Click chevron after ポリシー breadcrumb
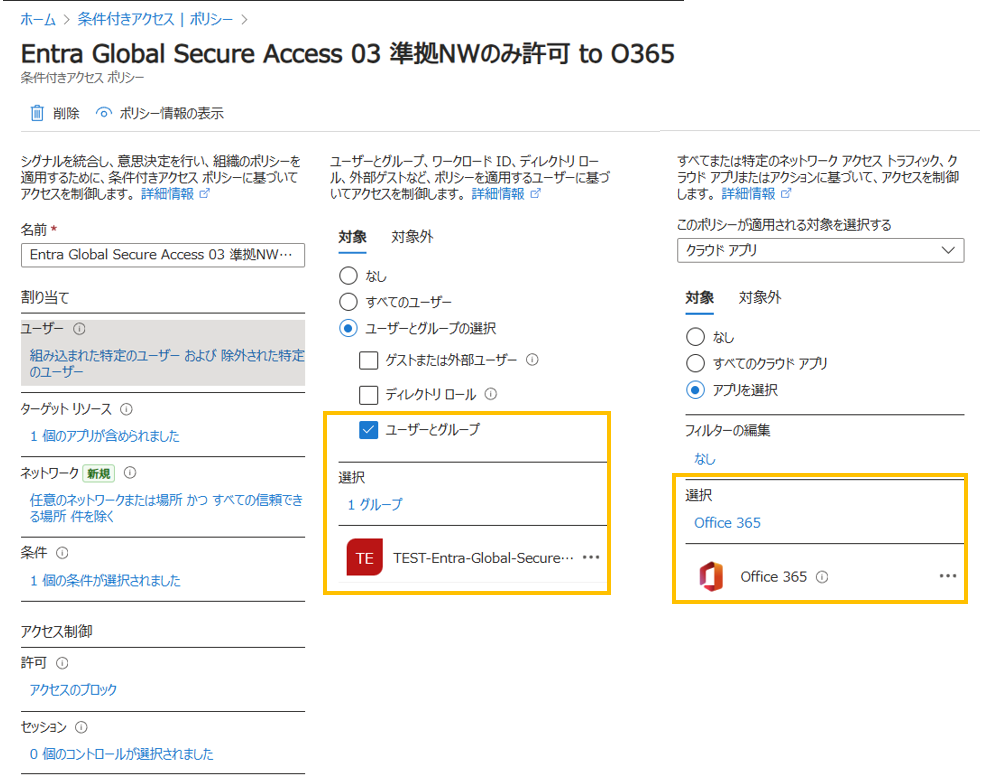The height and width of the screenshot is (775, 982). (244, 20)
